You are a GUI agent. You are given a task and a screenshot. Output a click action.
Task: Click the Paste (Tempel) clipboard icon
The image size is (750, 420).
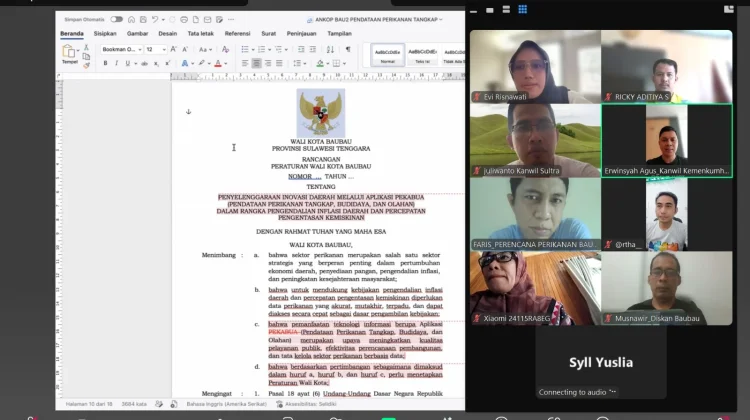[x=68, y=51]
